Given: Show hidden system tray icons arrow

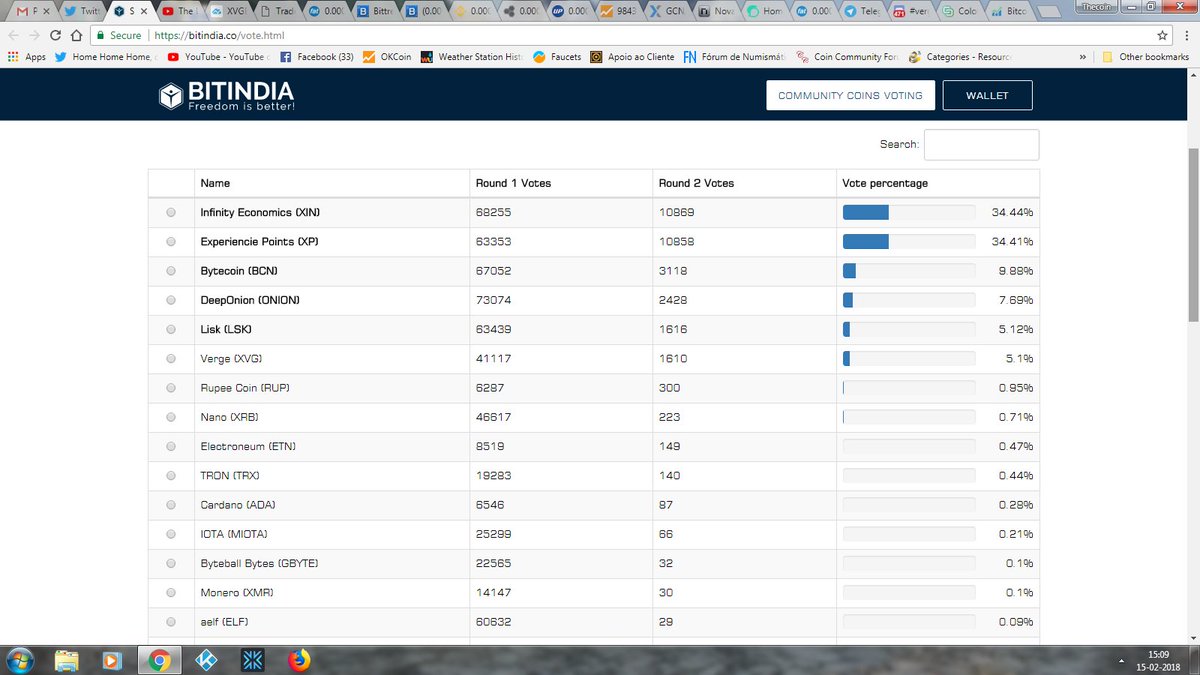Looking at the screenshot, I should pyautogui.click(x=1120, y=661).
